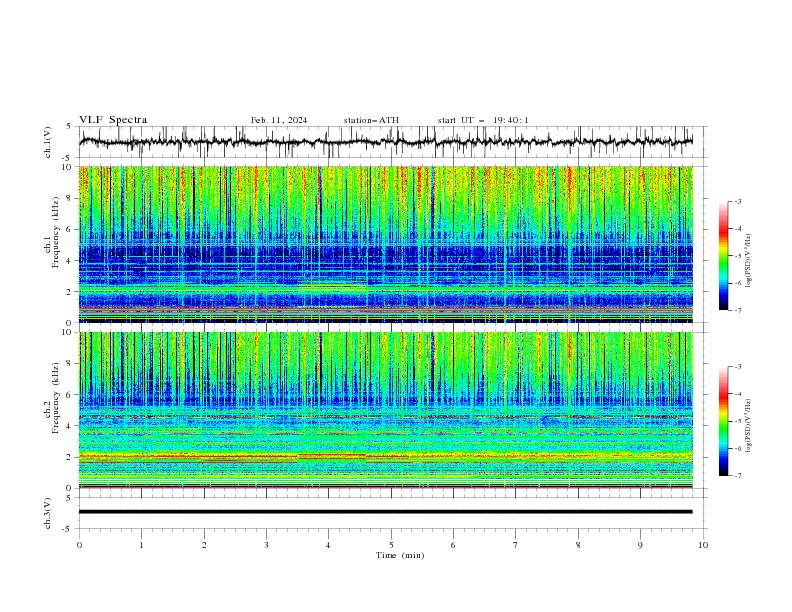
Task: Select the date 'Feb. 11, 2024' label
Action: pos(279,120)
